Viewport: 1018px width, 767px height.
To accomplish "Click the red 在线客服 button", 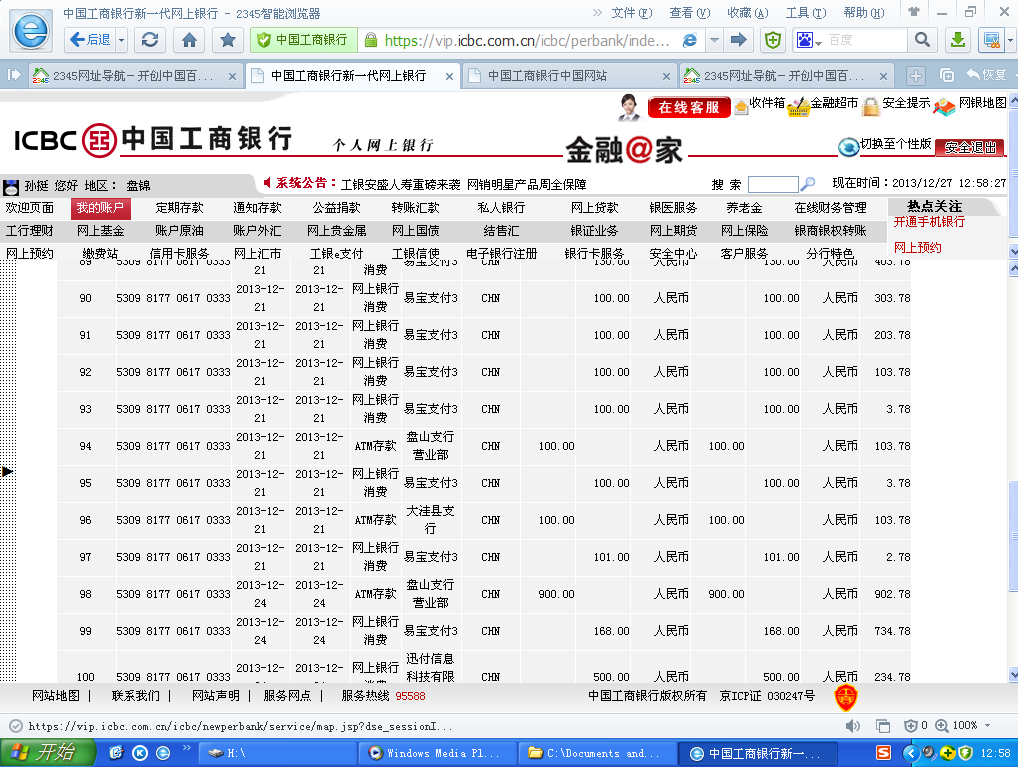I will (689, 107).
